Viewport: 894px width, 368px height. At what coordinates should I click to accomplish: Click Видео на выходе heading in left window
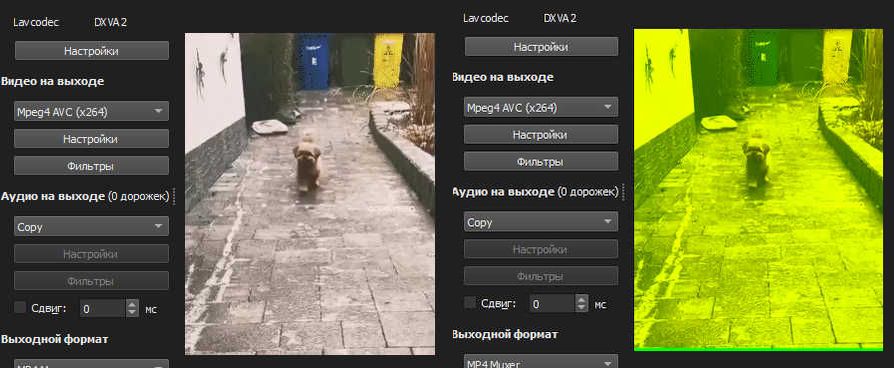pos(53,81)
